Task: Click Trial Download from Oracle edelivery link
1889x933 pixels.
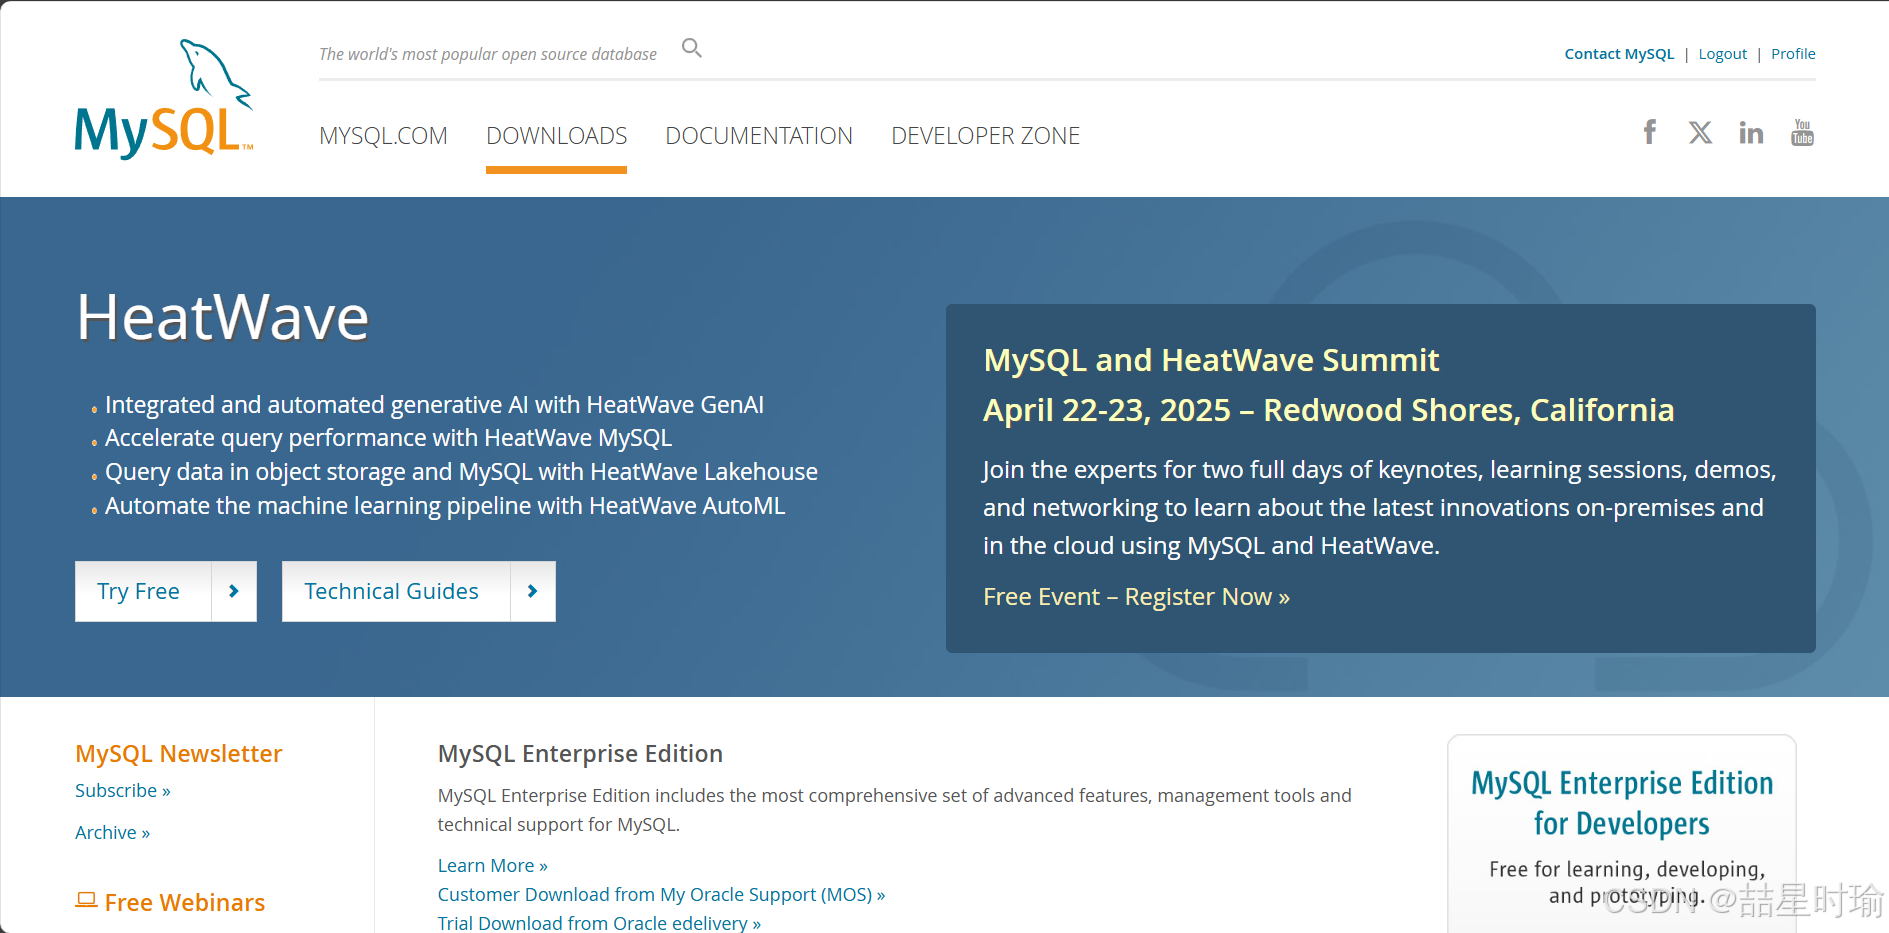Action: tap(599, 923)
